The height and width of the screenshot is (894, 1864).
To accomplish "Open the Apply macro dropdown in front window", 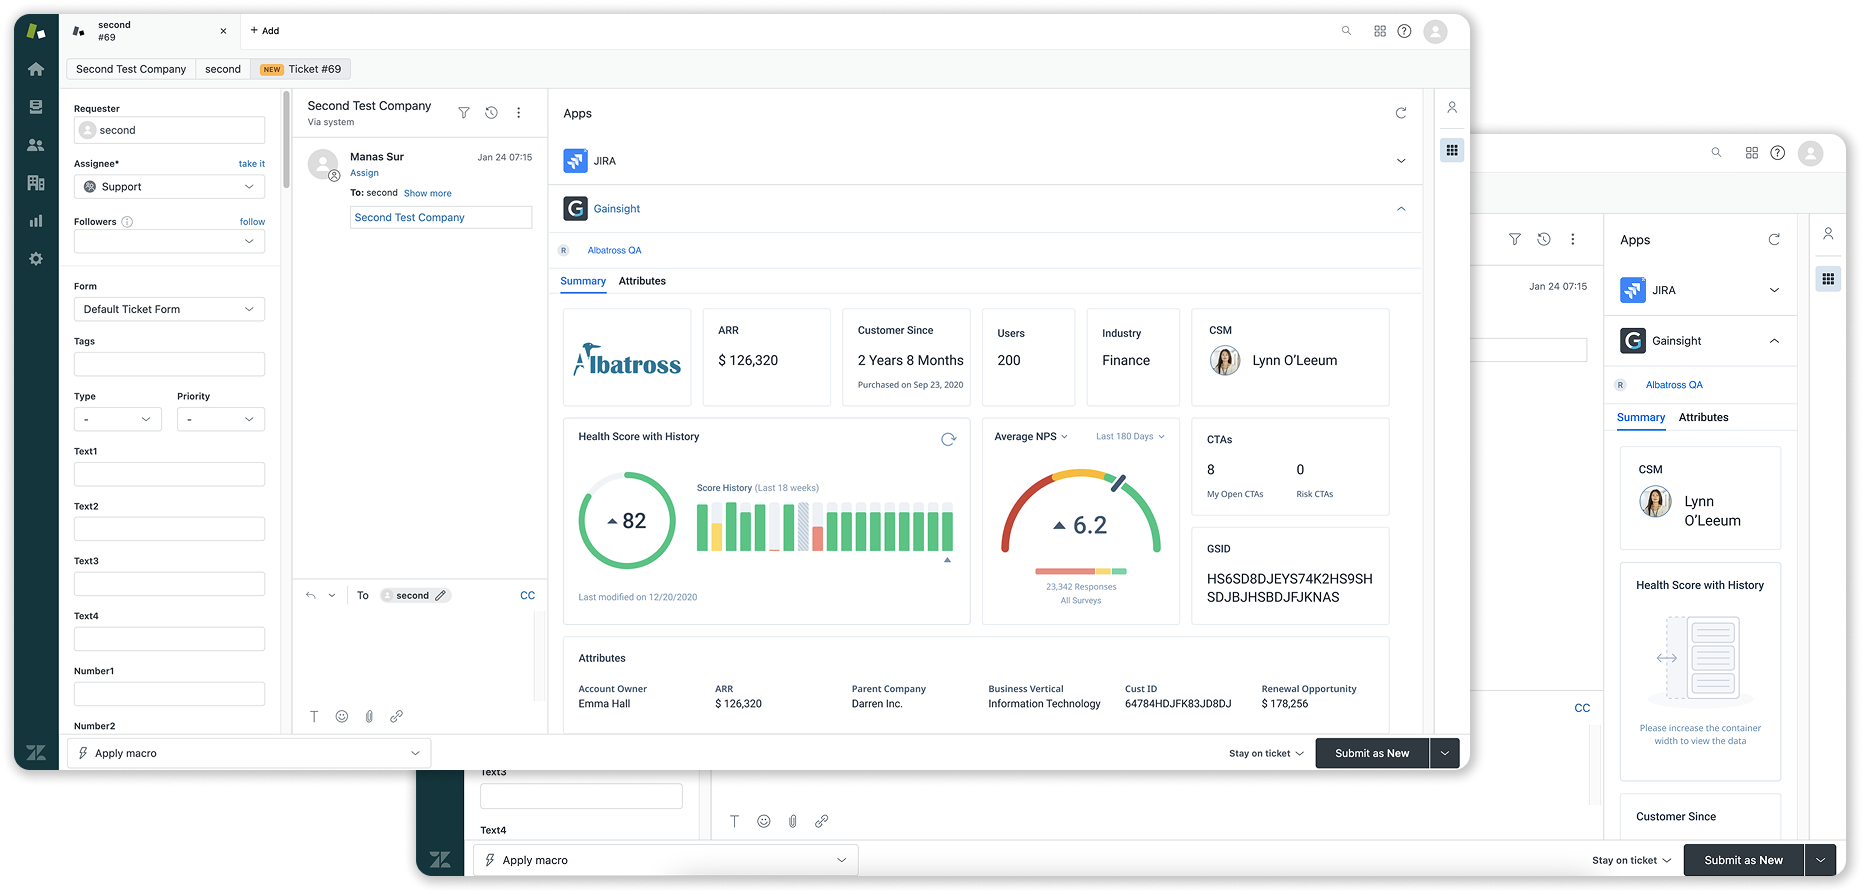I will [249, 753].
